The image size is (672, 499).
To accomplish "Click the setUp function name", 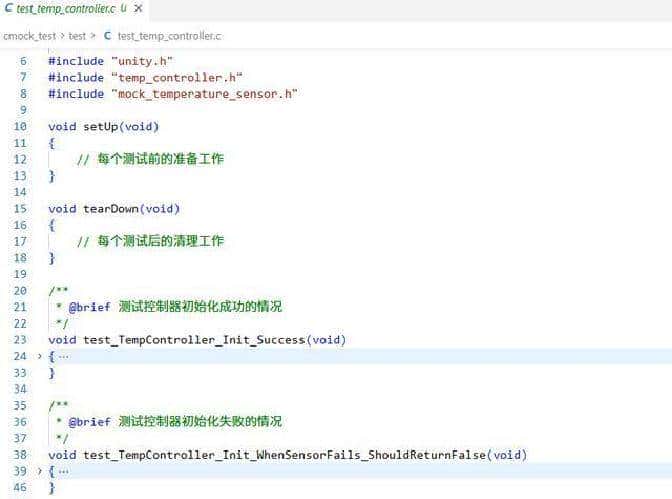I will (x=100, y=126).
